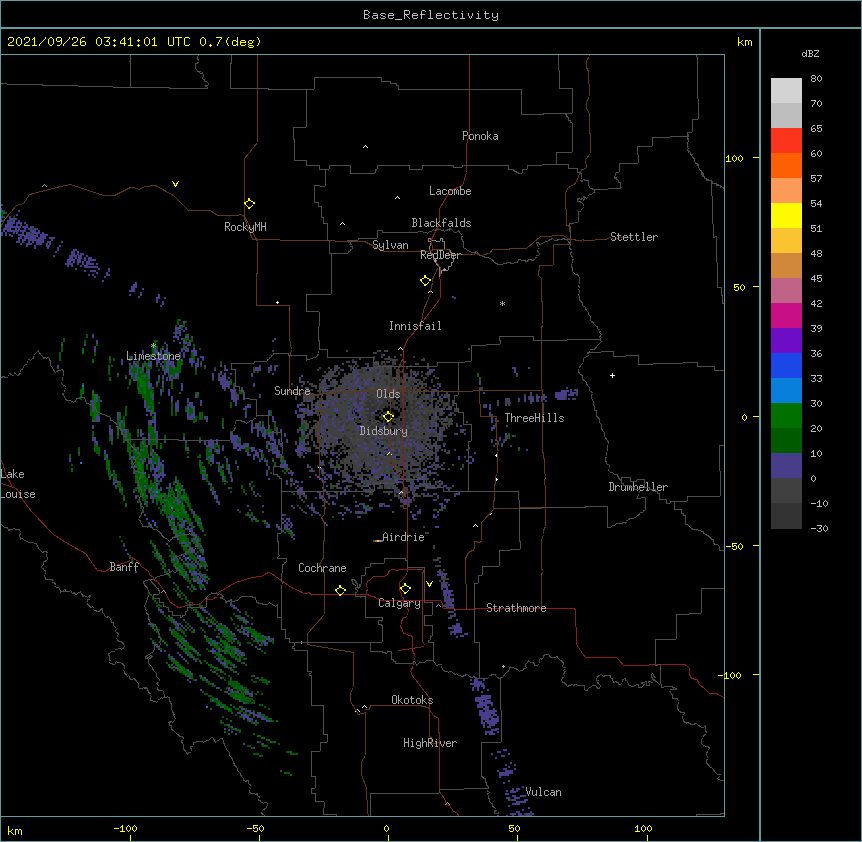The image size is (862, 842).
Task: Click the purple echo streak west of Strathmore
Action: [x=450, y=602]
